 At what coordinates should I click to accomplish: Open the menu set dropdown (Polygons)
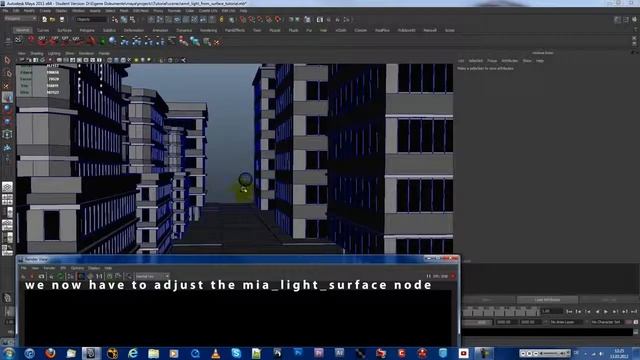[x=20, y=19]
